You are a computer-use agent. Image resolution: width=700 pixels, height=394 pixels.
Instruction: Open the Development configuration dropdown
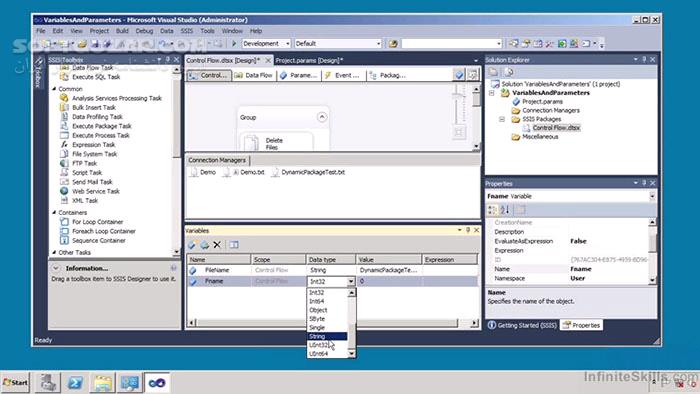click(x=288, y=44)
